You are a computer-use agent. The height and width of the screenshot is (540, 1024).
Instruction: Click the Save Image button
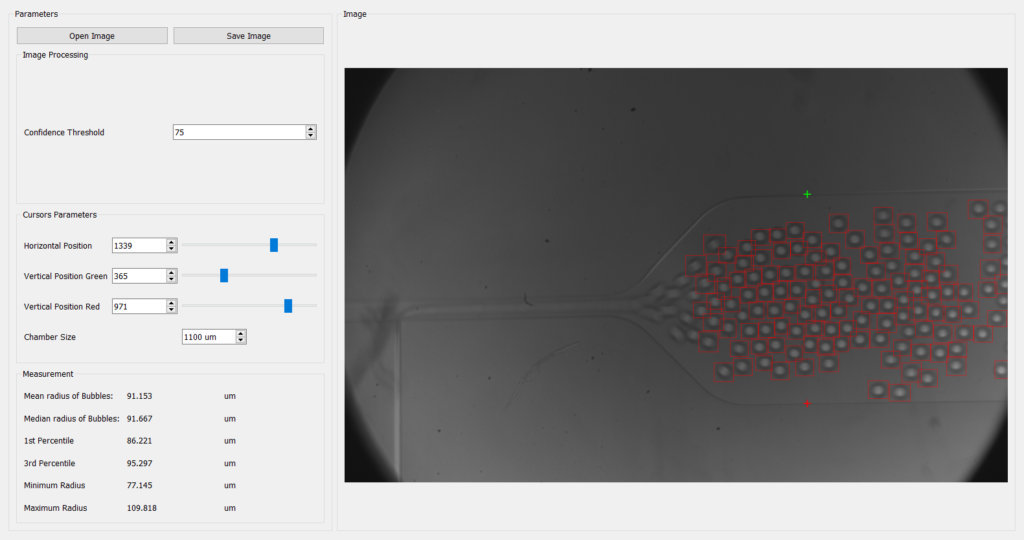(248, 36)
